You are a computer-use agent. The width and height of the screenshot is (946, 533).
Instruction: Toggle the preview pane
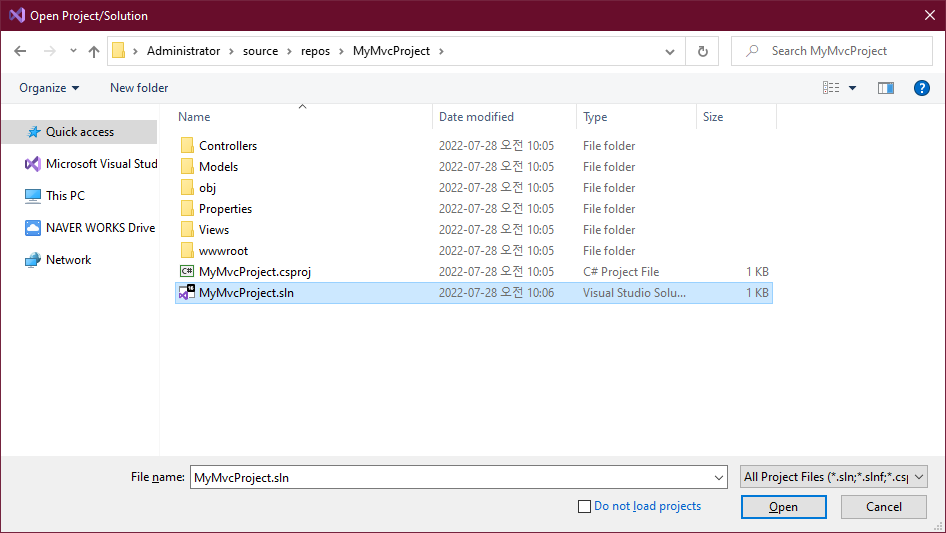coord(886,88)
